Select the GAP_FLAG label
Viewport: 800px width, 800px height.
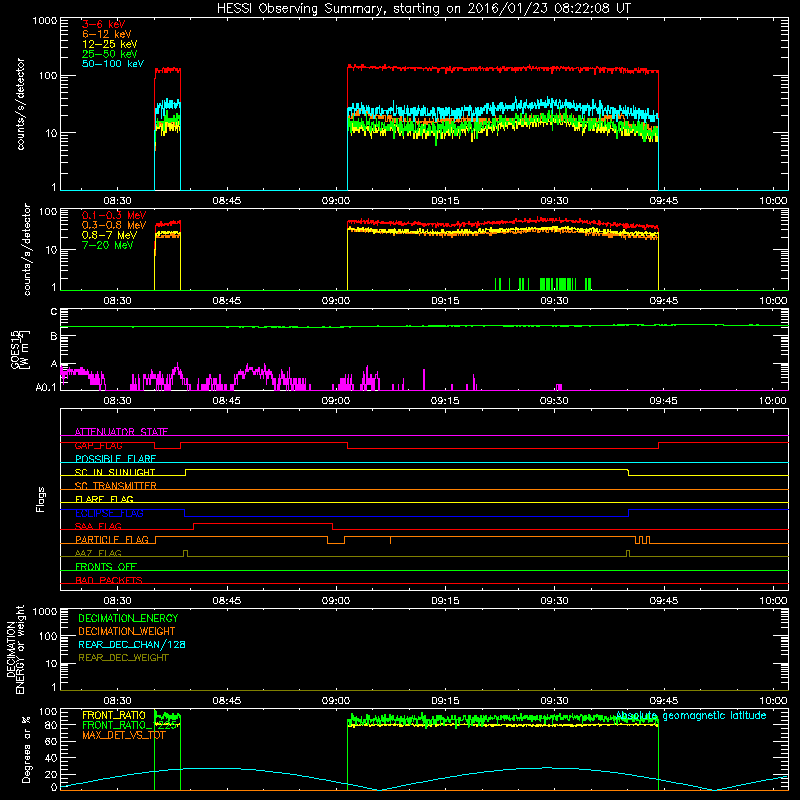[98, 445]
